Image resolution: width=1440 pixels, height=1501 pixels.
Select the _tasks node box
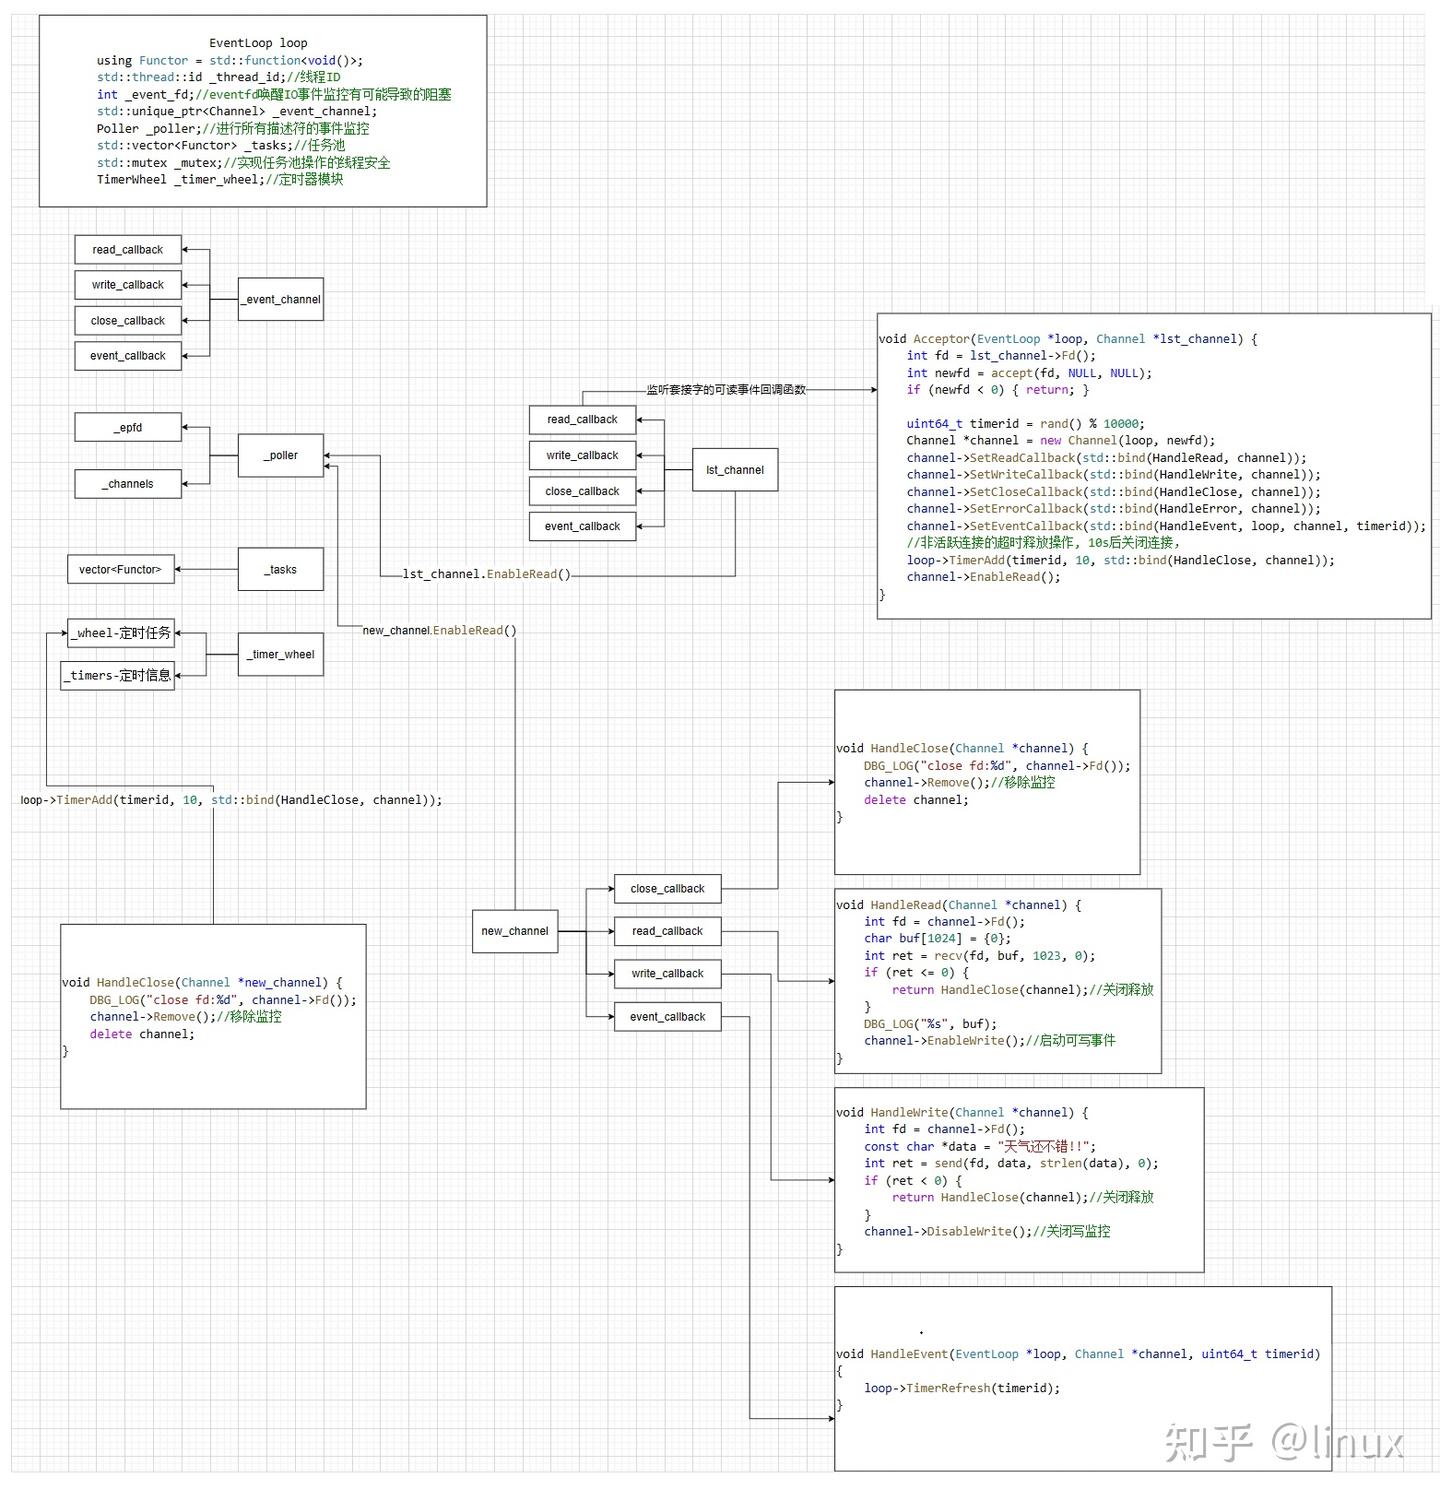pyautogui.click(x=281, y=569)
